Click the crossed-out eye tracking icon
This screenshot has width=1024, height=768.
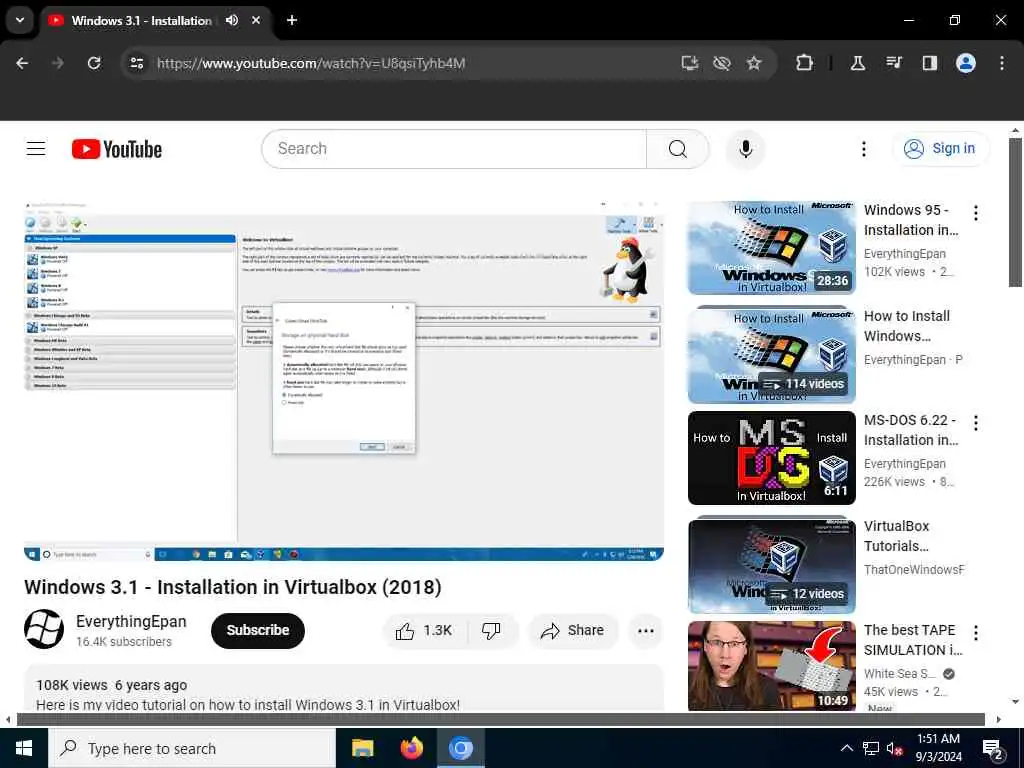tap(722, 63)
